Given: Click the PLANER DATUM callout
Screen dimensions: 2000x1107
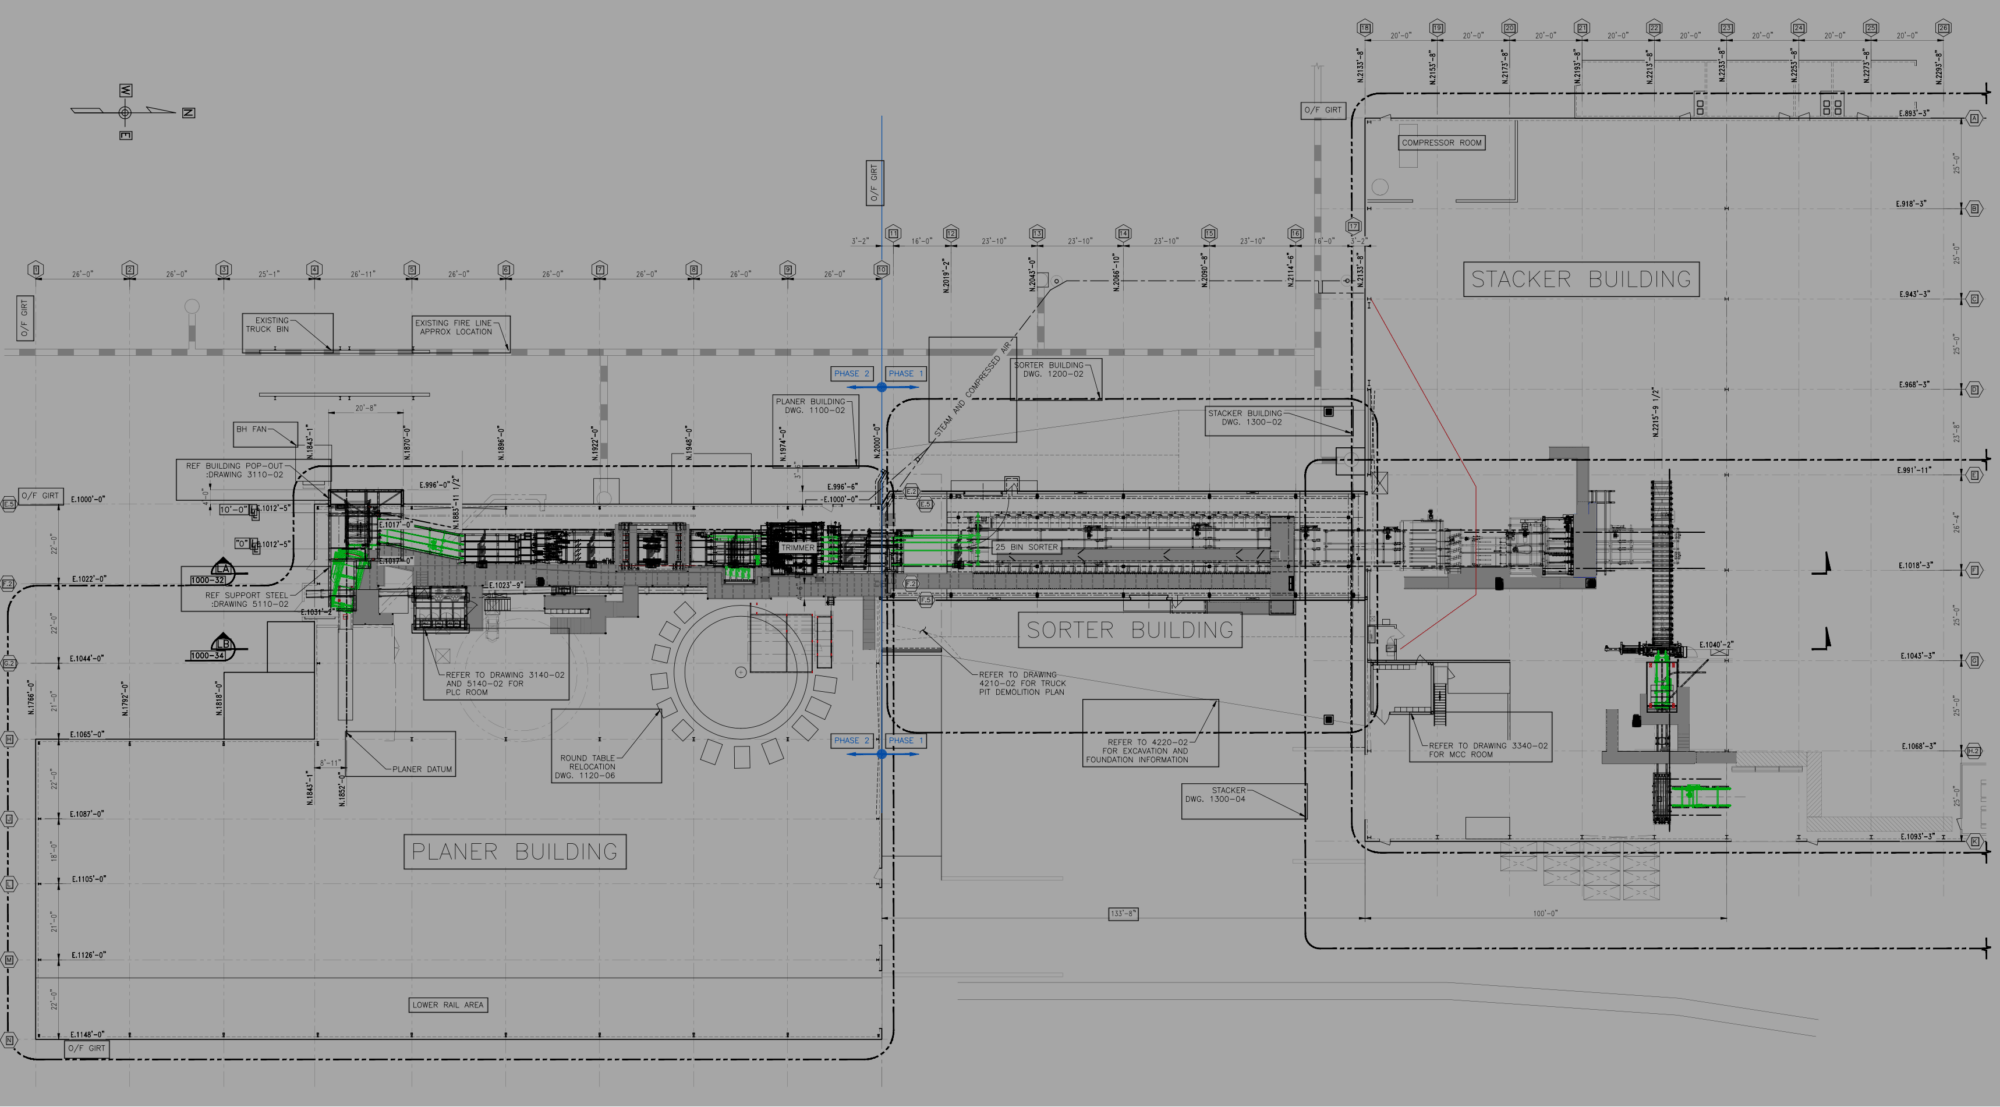Looking at the screenshot, I should coord(421,769).
